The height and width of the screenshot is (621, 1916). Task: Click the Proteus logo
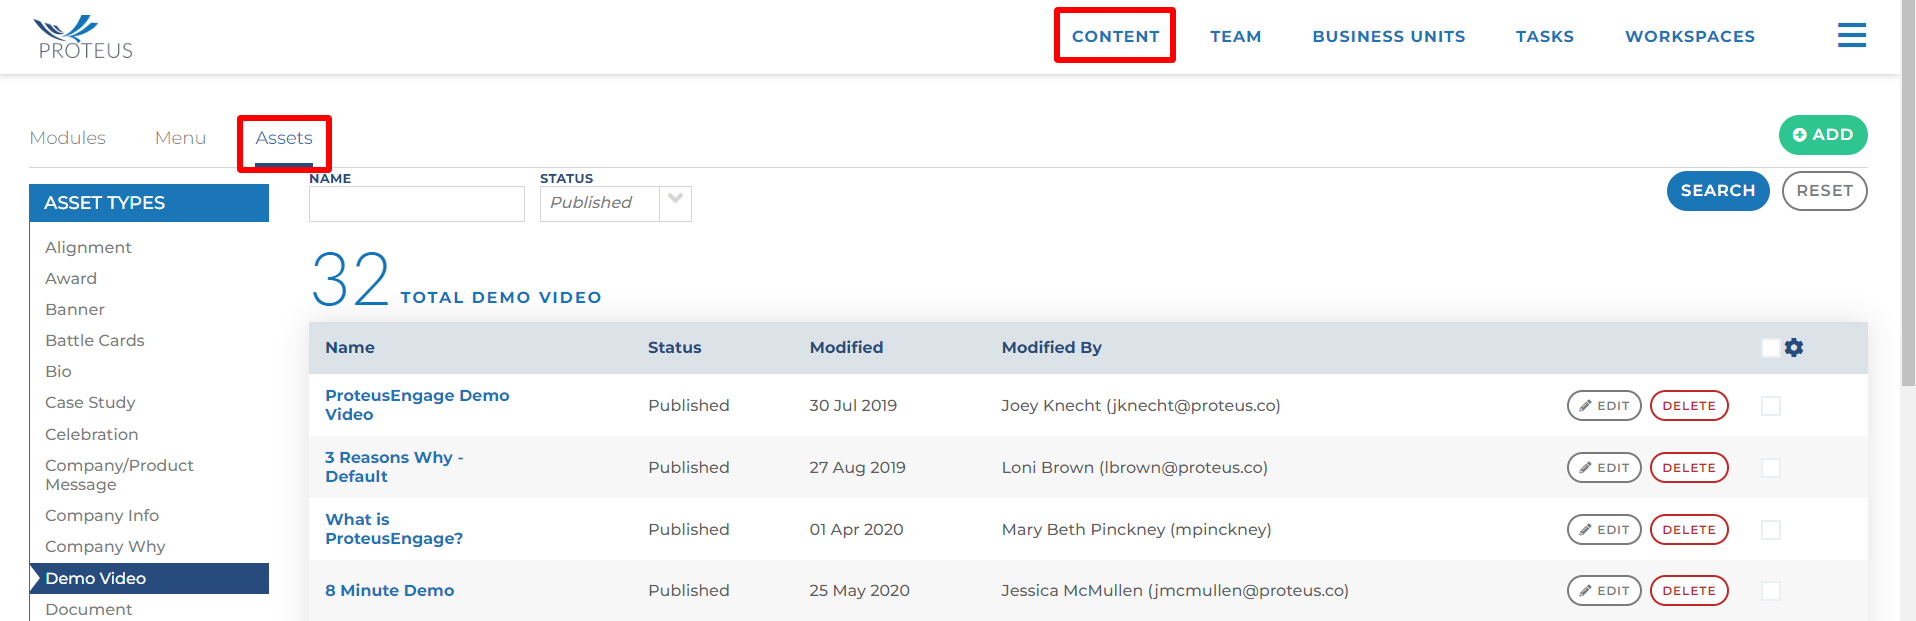(83, 37)
